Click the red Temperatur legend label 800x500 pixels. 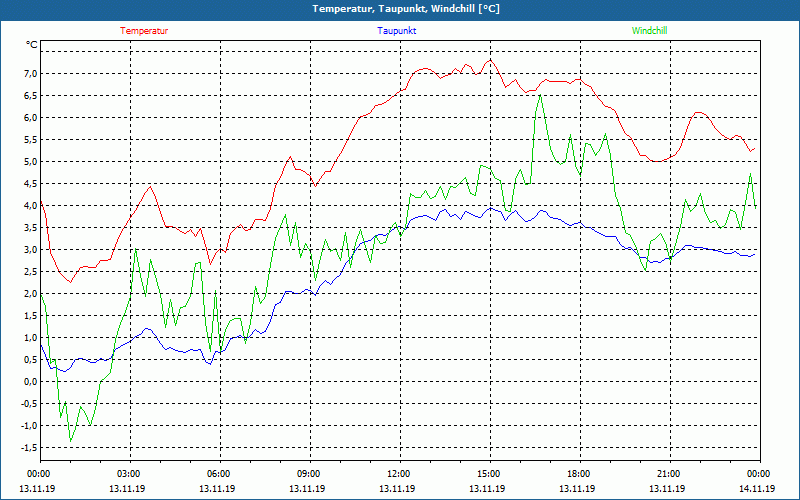click(144, 31)
